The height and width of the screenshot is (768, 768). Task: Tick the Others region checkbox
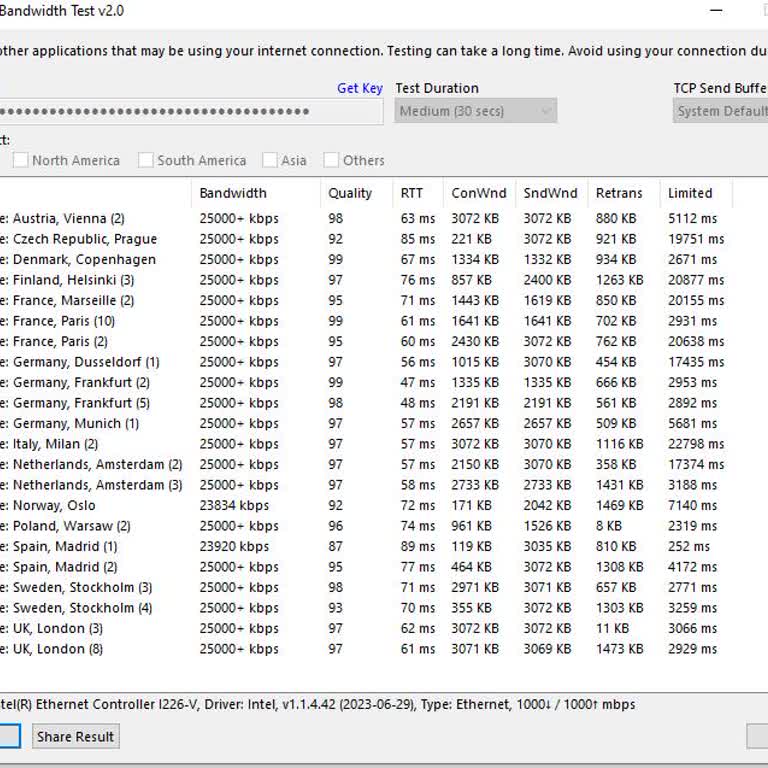(x=331, y=160)
